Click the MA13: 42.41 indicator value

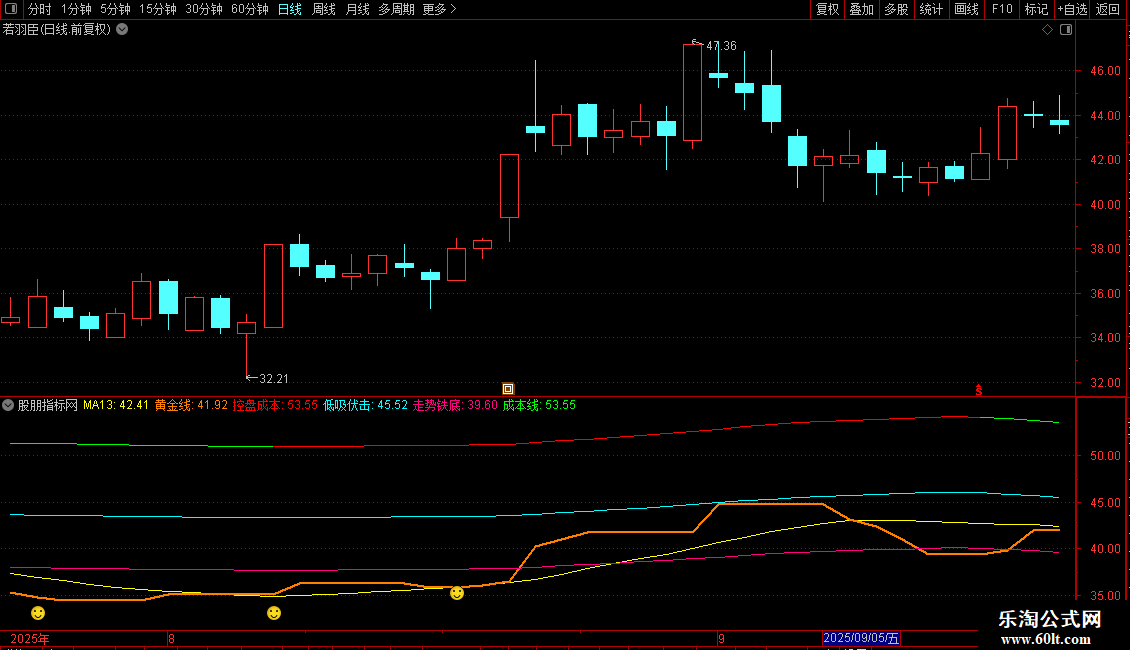[115, 405]
